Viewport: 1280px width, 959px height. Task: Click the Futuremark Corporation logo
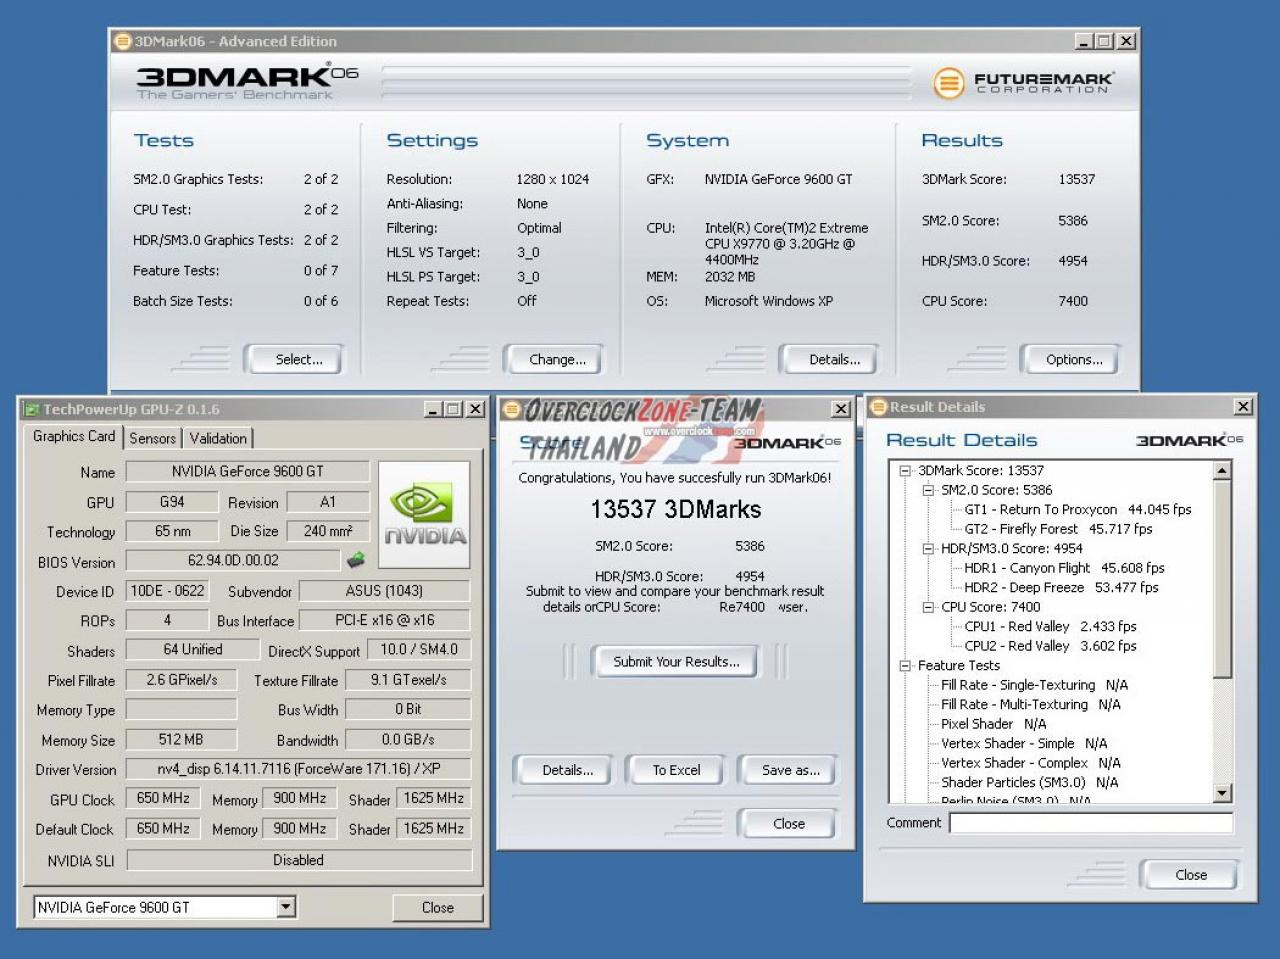tap(1024, 82)
